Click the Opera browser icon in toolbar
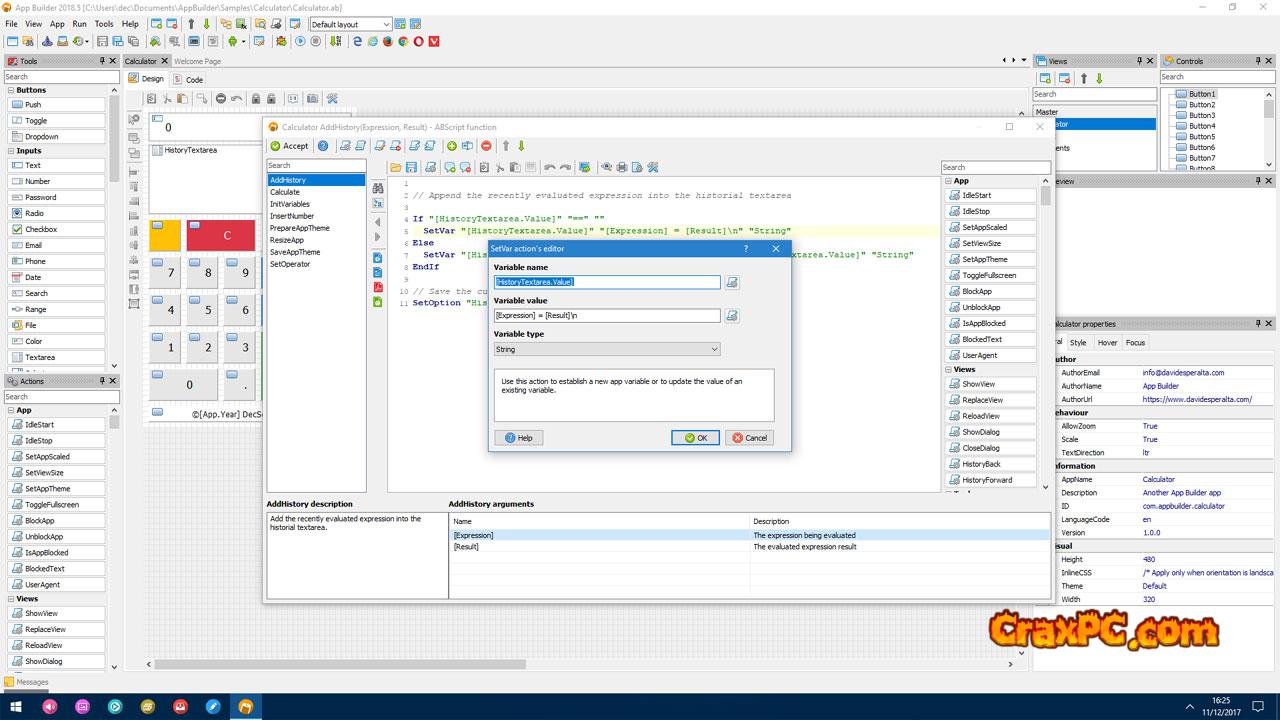The height and width of the screenshot is (720, 1280). coord(418,42)
